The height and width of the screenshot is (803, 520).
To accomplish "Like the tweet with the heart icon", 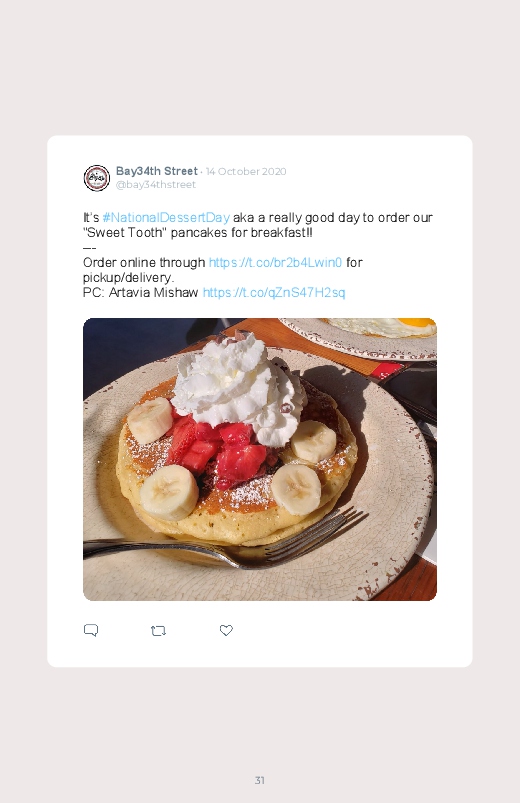I will coord(226,630).
